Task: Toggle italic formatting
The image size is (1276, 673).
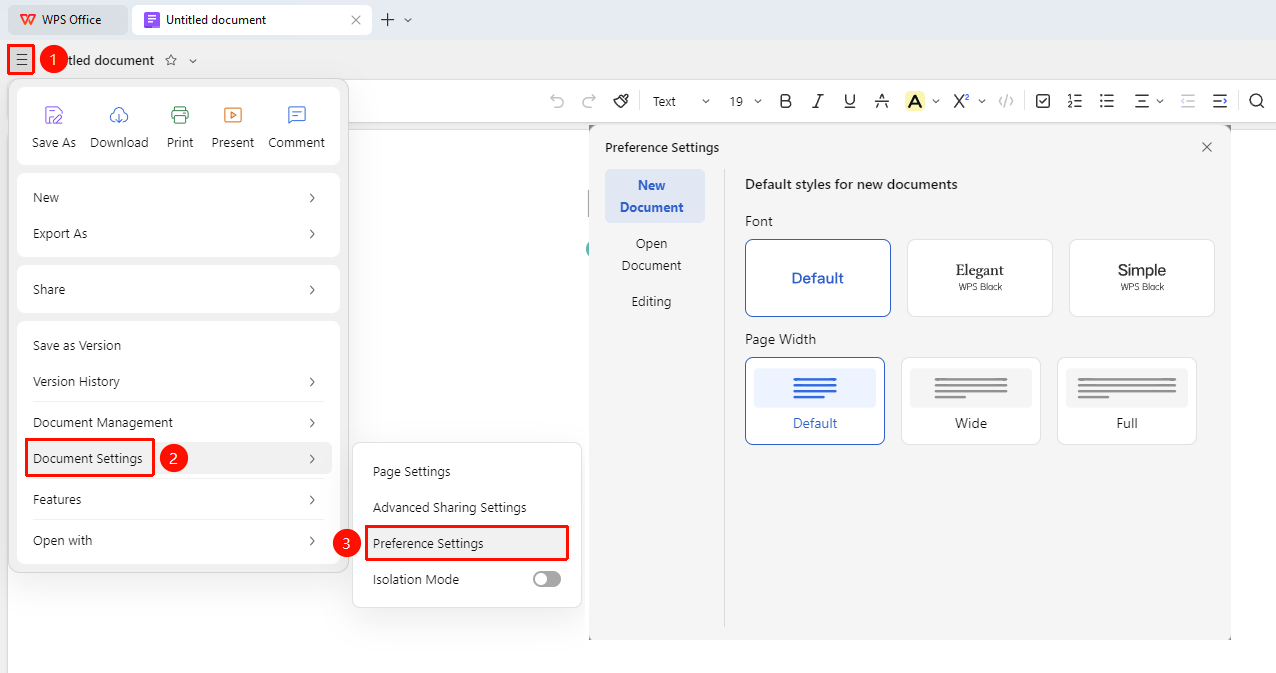Action: [818, 101]
